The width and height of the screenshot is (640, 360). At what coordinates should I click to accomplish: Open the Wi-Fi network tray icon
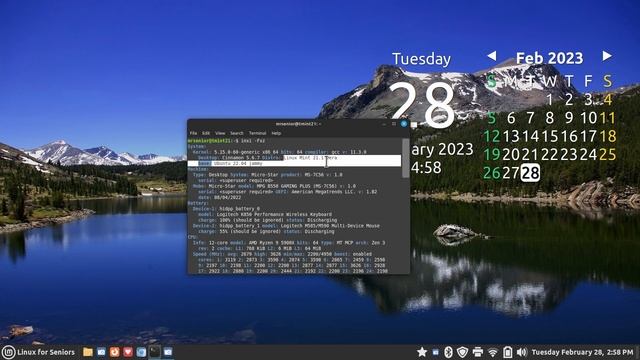[x=493, y=352]
